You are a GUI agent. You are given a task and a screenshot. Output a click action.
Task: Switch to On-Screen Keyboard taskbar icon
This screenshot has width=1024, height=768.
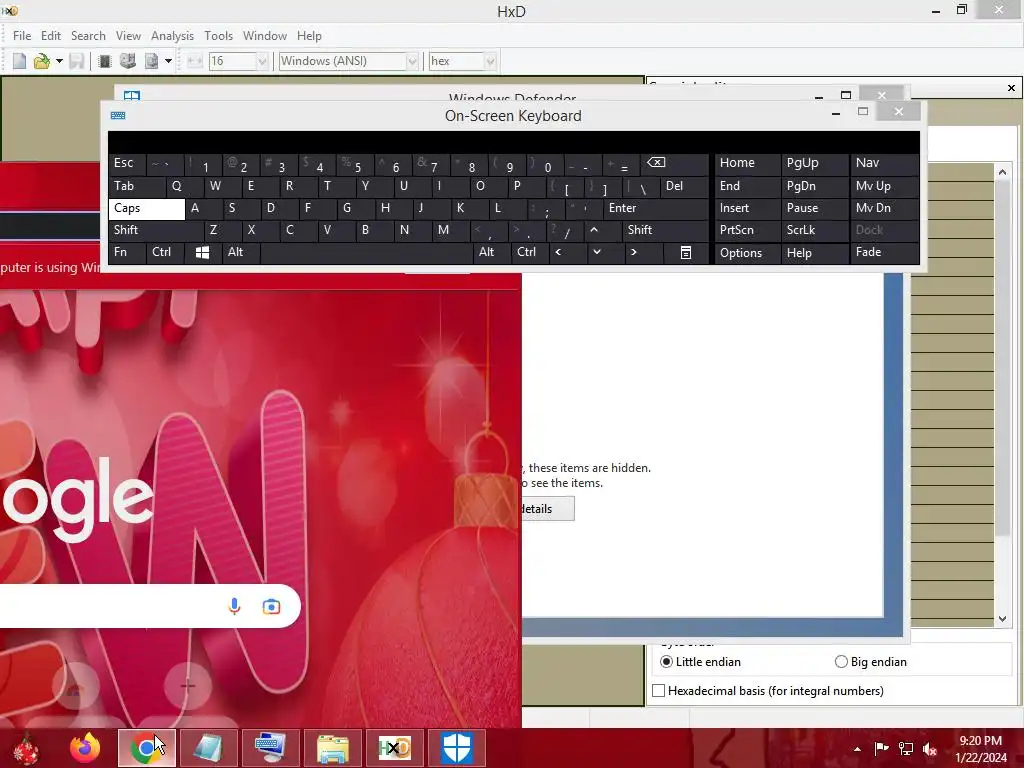coord(271,748)
